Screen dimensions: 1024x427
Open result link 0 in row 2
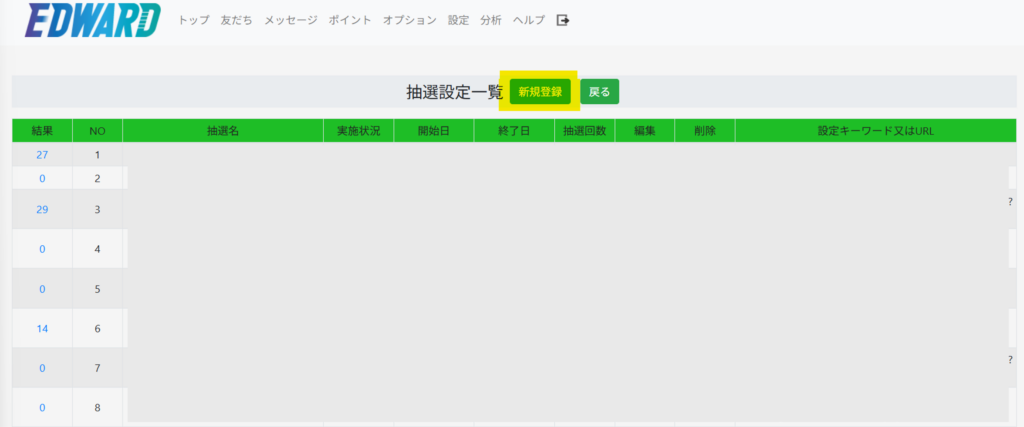click(42, 178)
